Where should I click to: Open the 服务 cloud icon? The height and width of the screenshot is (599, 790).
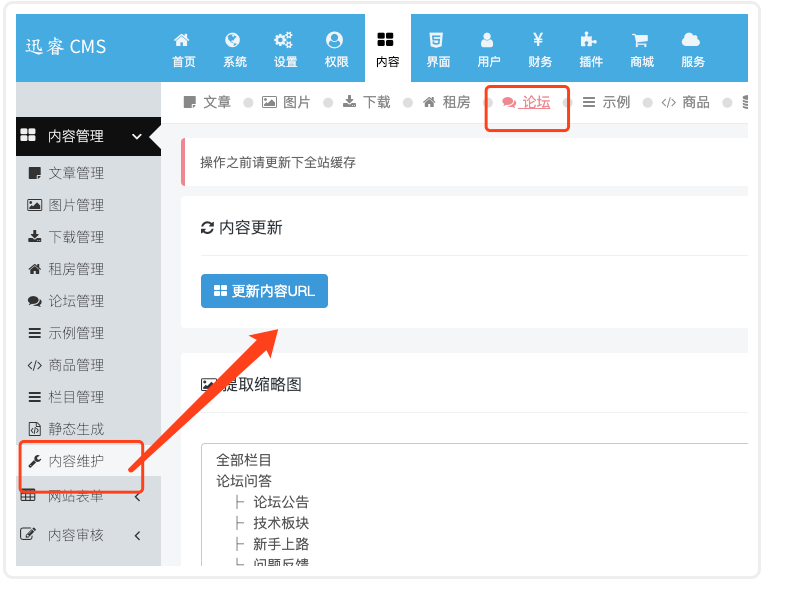tap(692, 41)
